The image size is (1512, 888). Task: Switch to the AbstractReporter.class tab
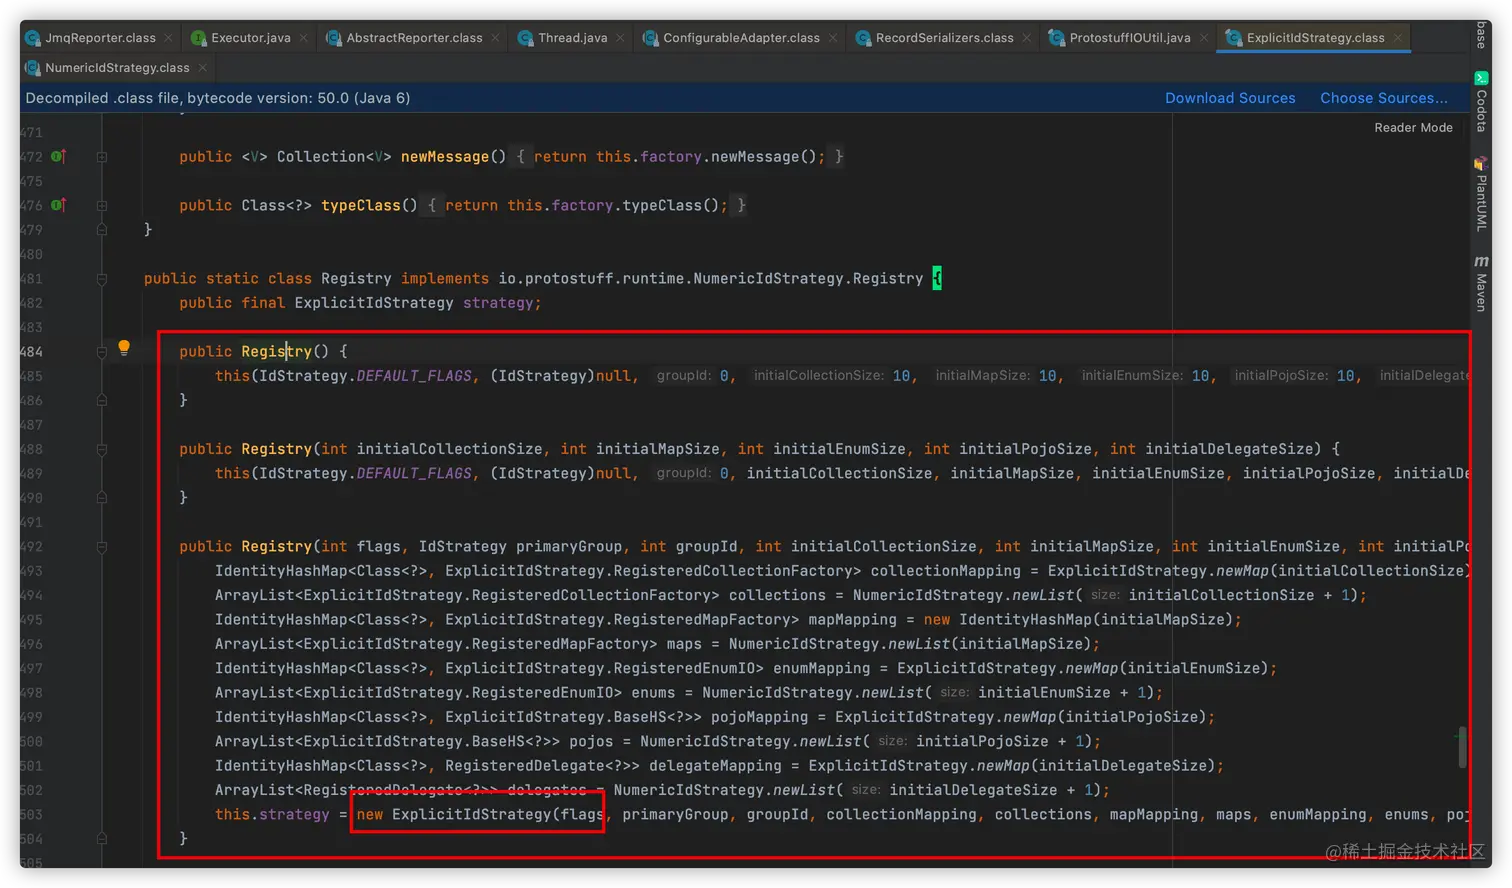414,38
